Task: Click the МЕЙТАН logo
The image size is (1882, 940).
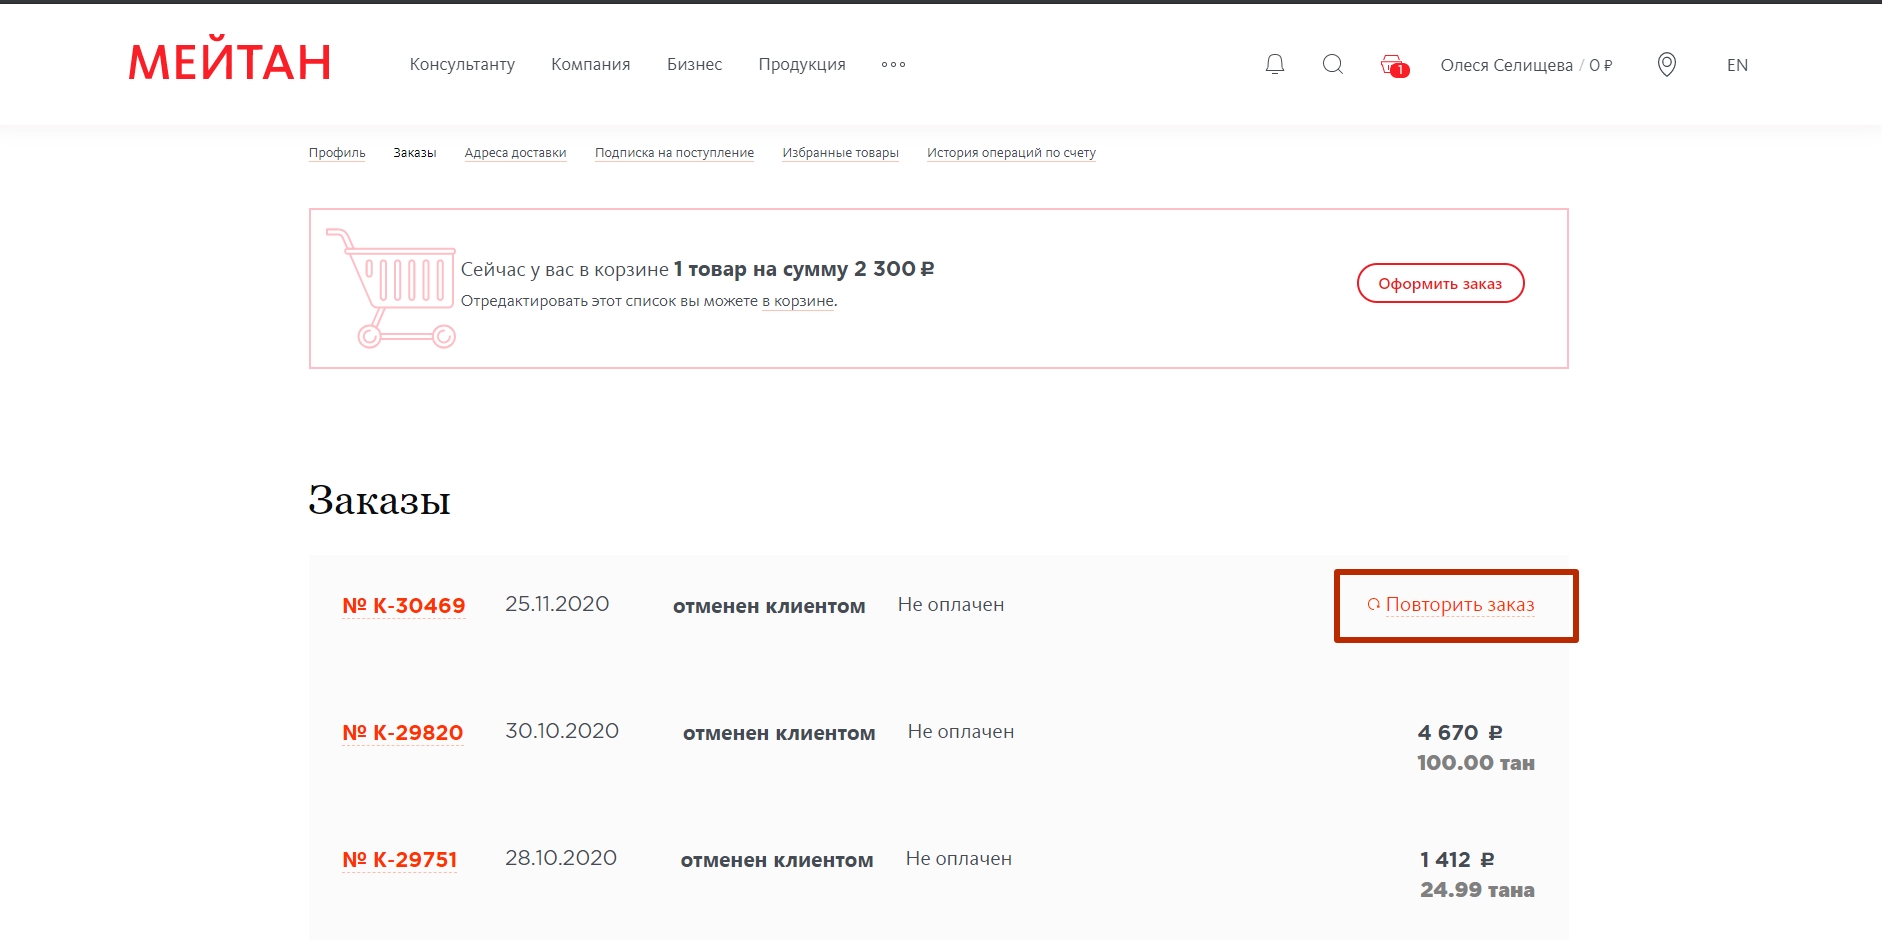Action: coord(230,63)
